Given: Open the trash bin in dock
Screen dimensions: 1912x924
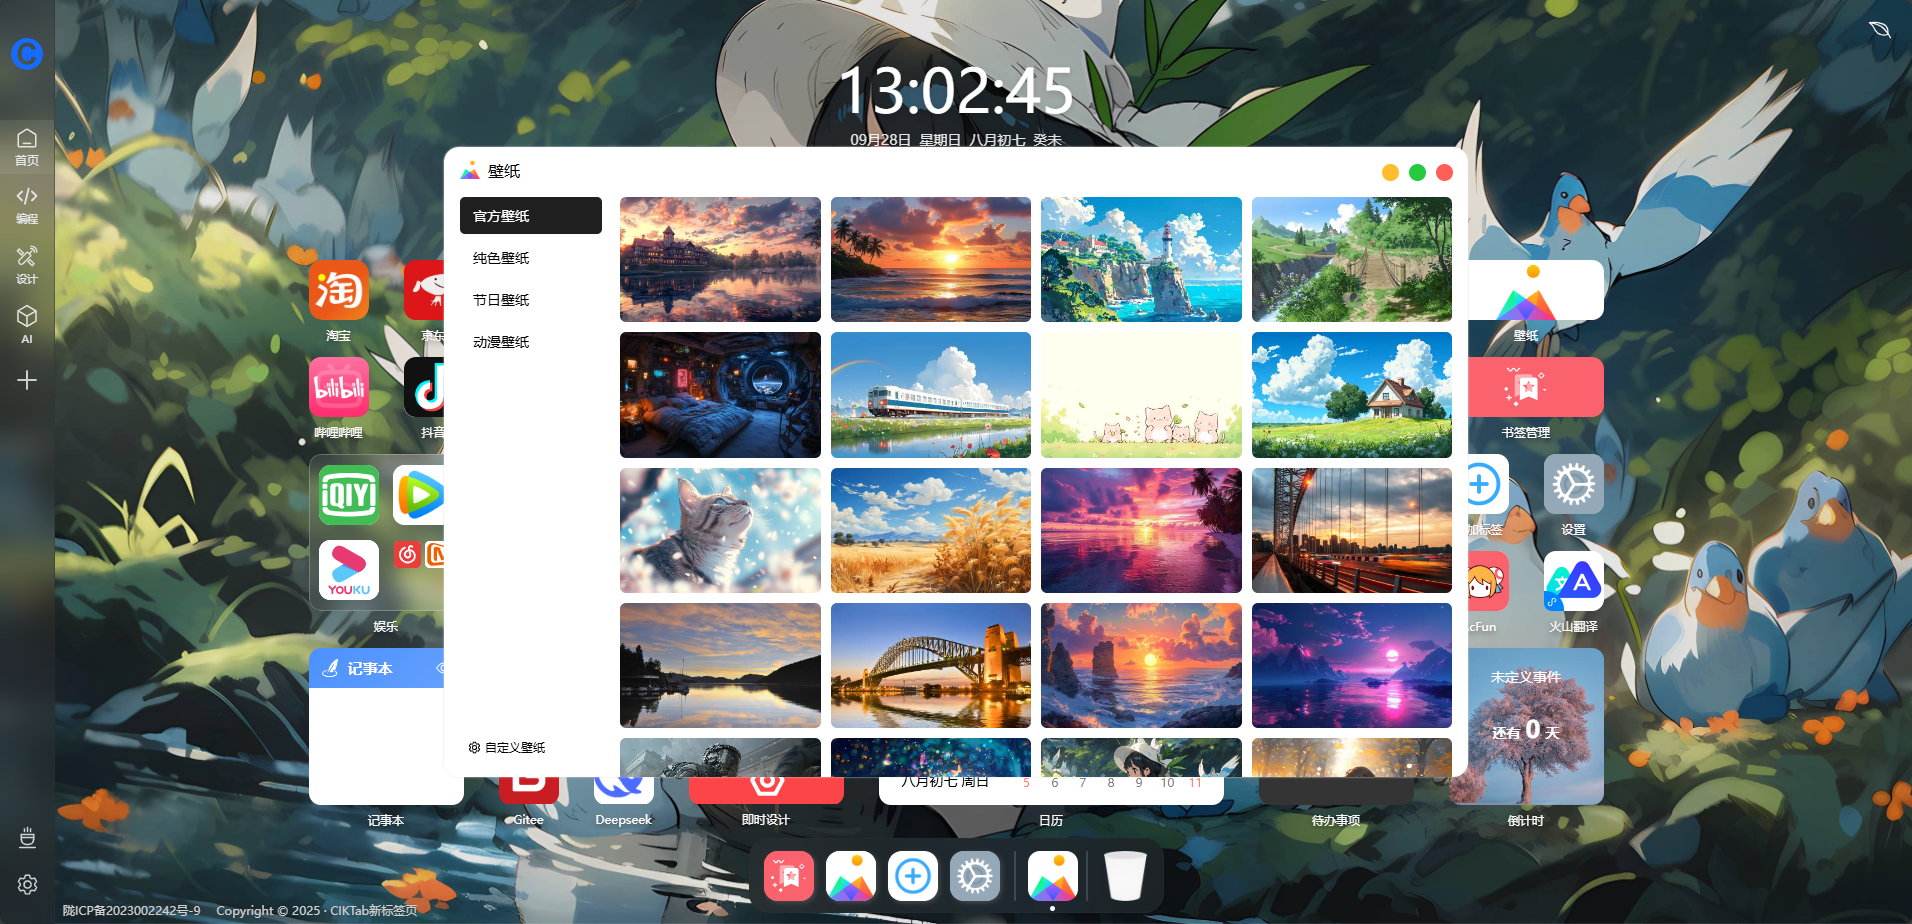Looking at the screenshot, I should (x=1125, y=877).
